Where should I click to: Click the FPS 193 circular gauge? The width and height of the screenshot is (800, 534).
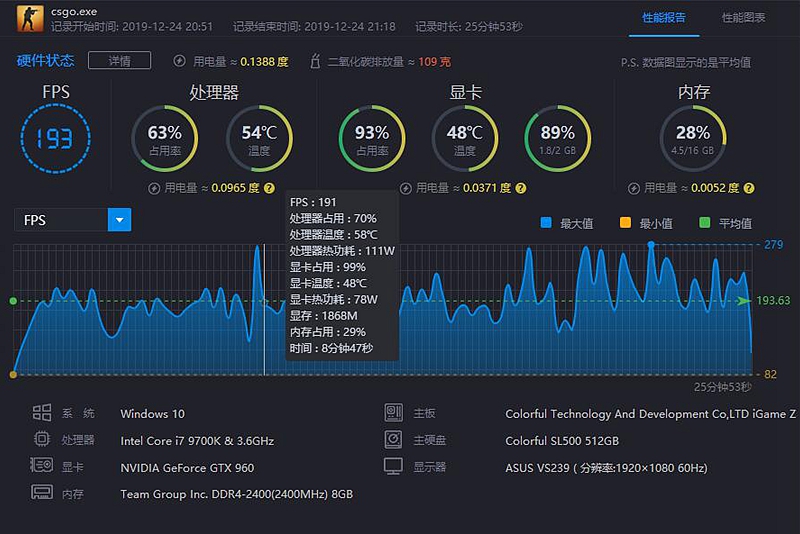(x=56, y=138)
